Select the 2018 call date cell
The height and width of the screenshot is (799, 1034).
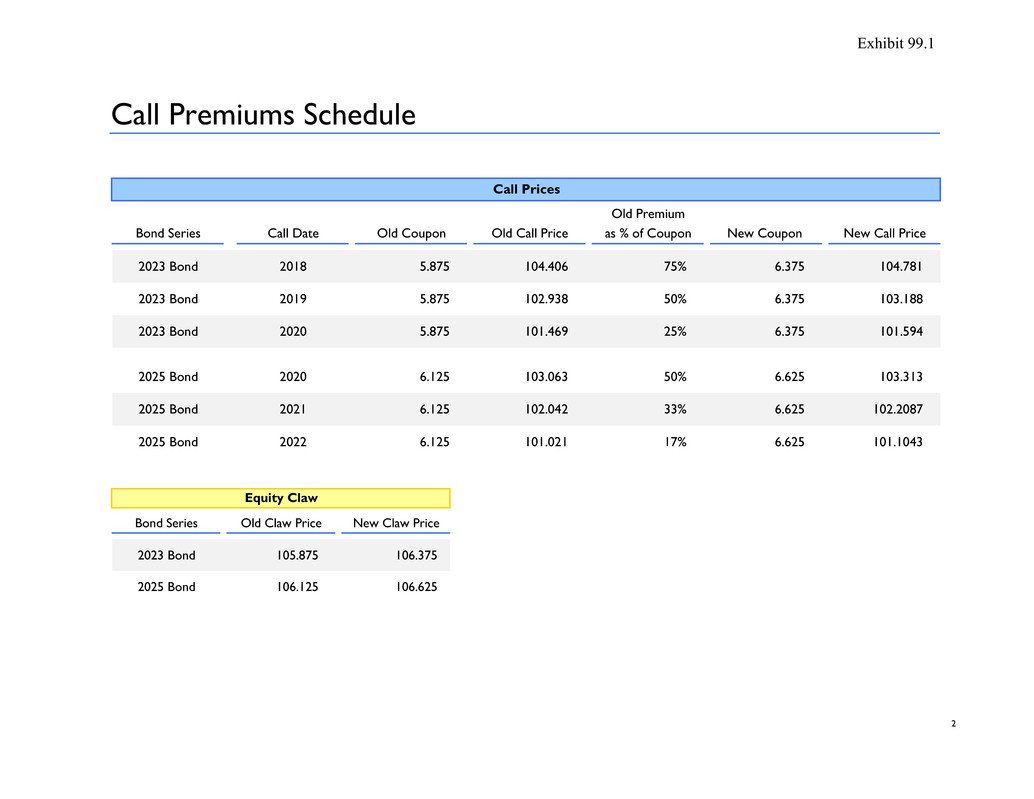point(293,267)
